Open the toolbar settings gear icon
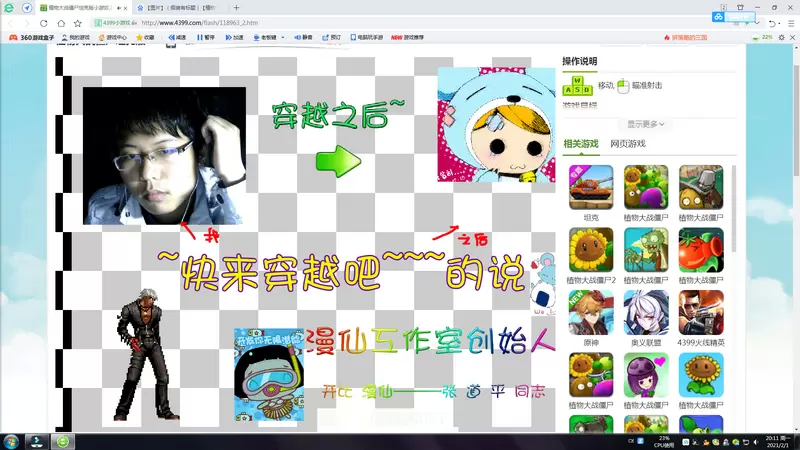 click(781, 37)
